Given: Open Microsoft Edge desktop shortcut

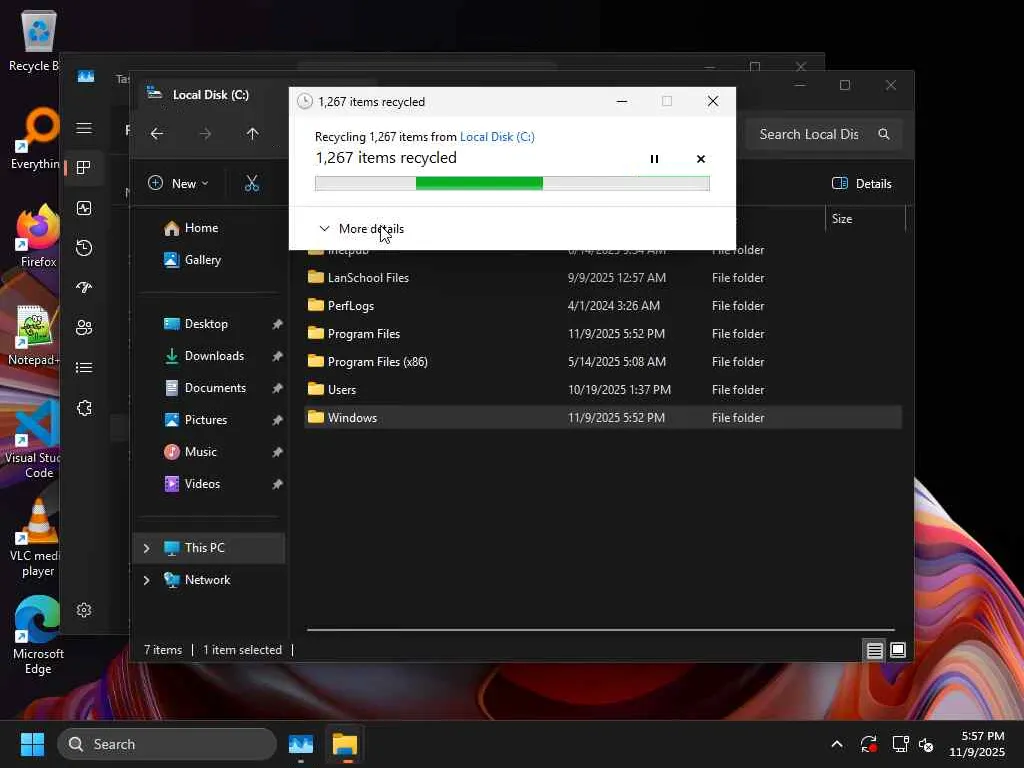Looking at the screenshot, I should tap(37, 636).
